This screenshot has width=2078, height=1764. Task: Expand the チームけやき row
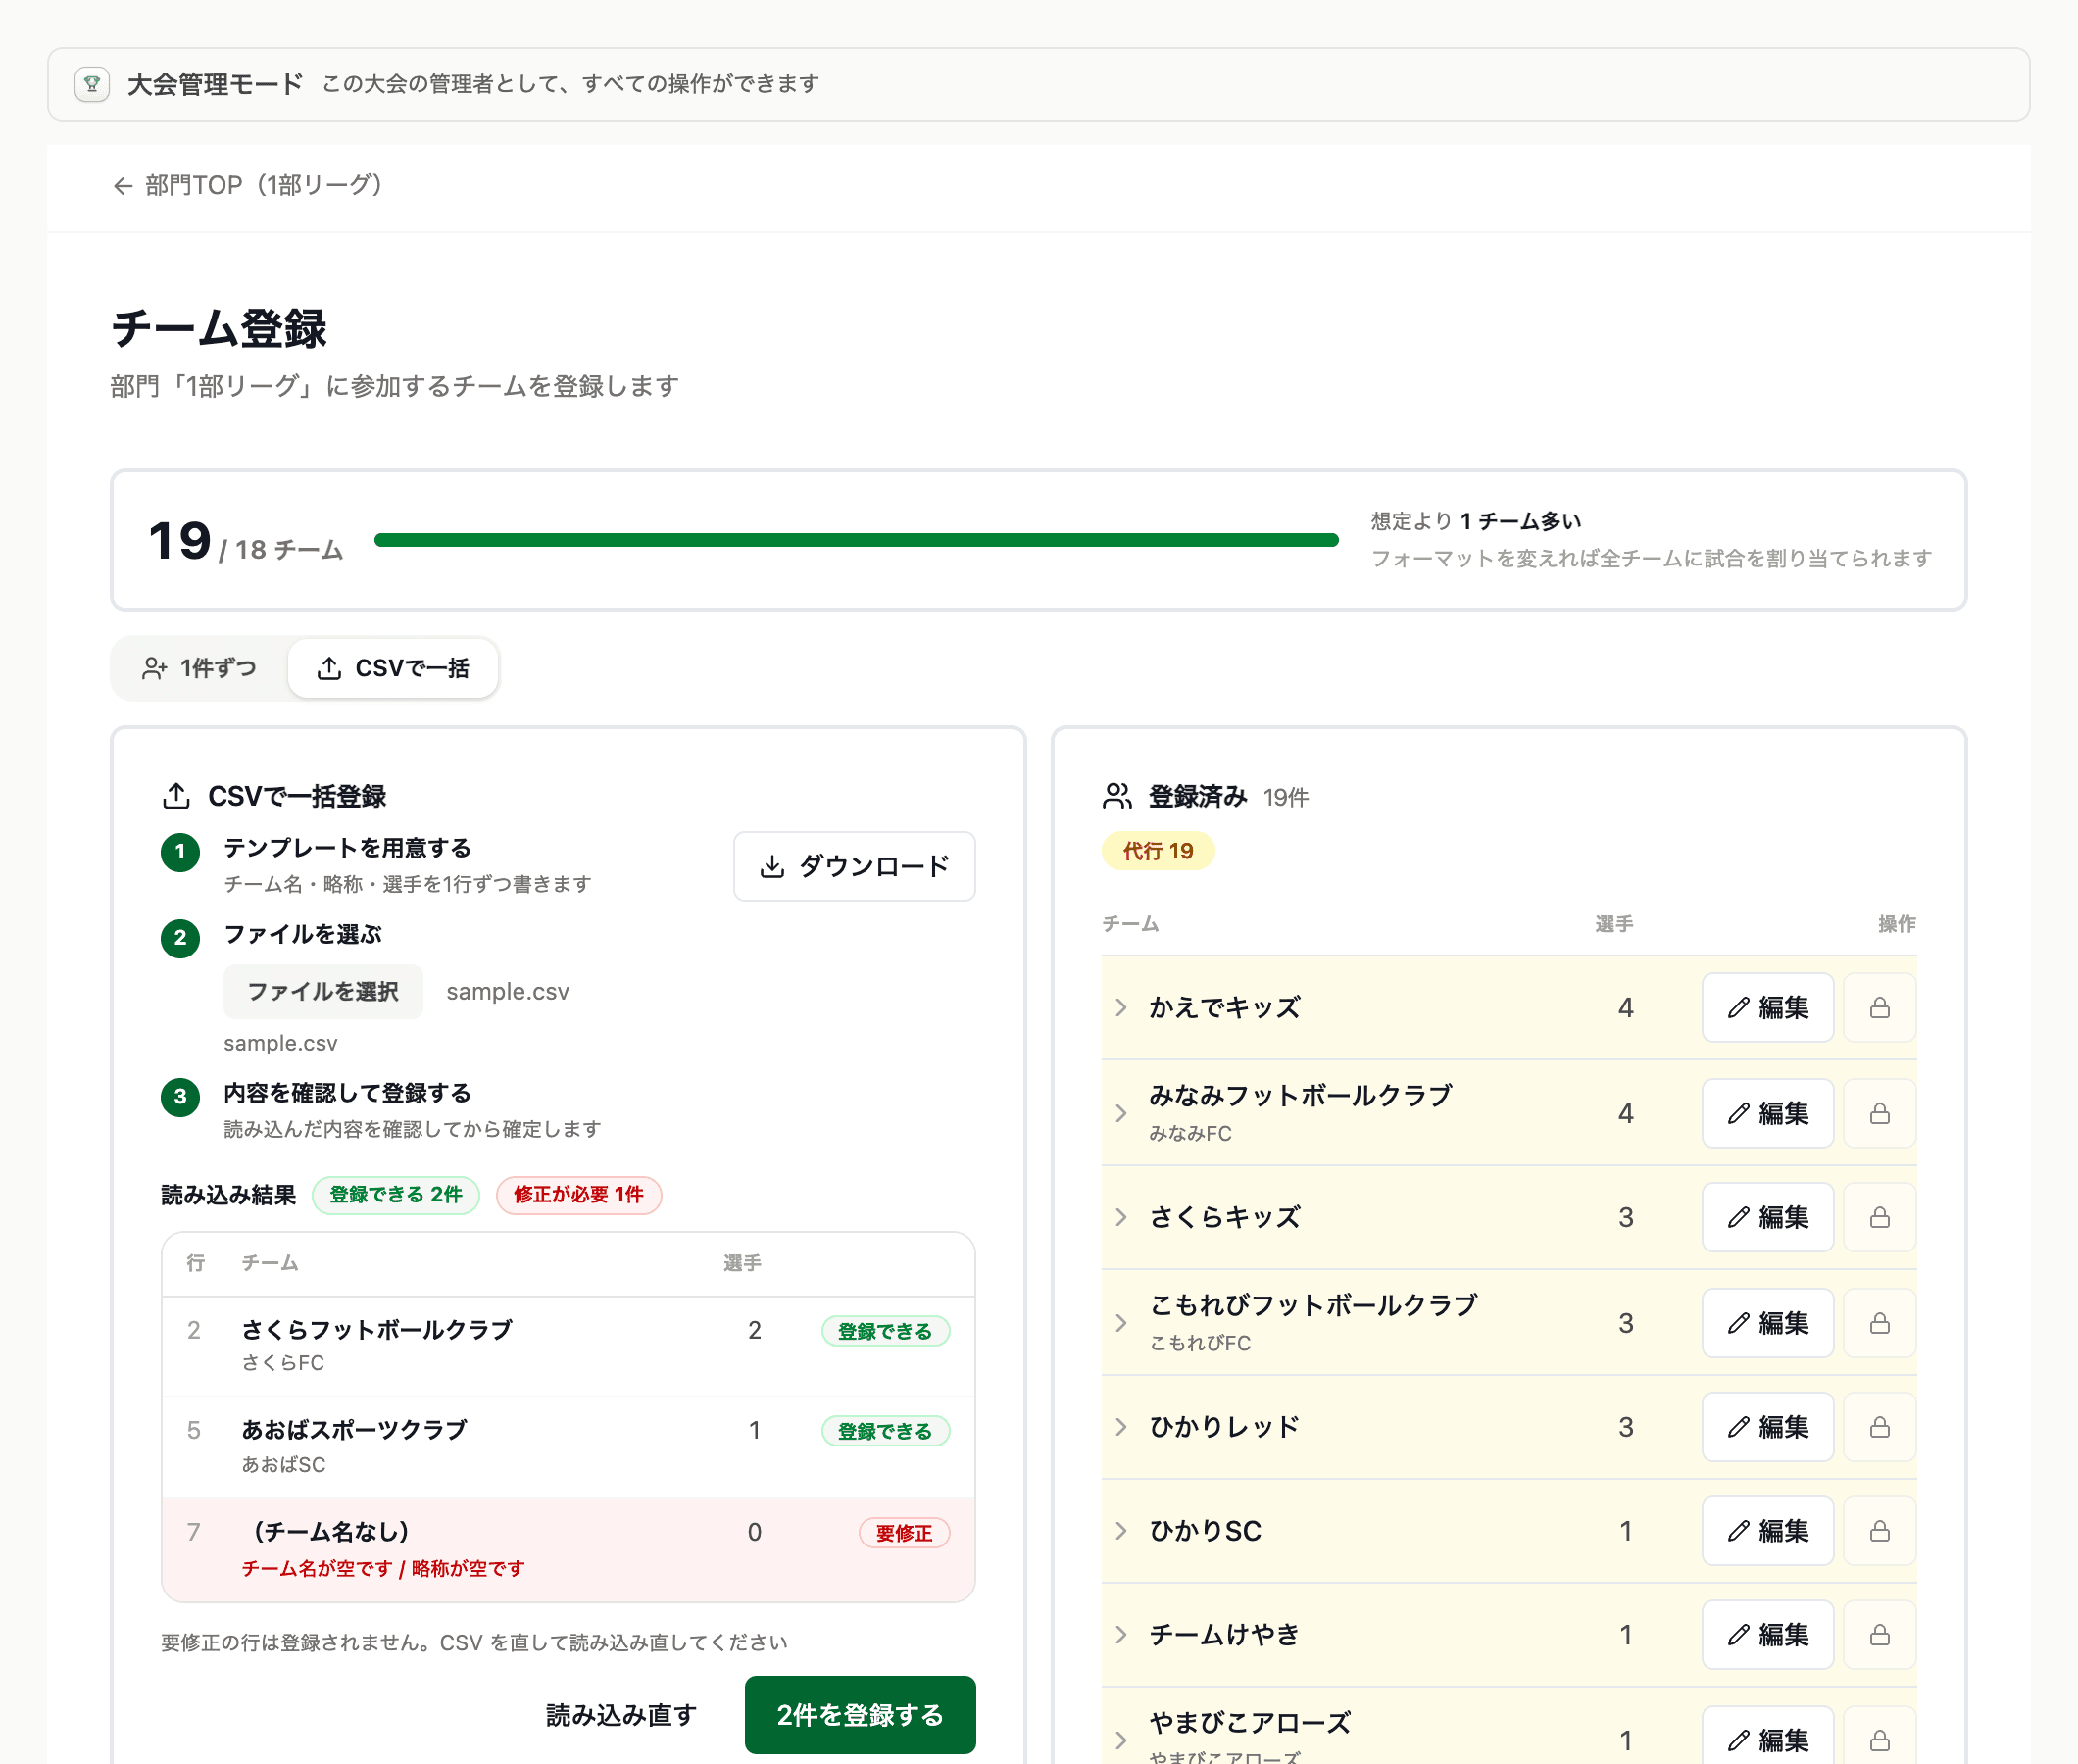[1121, 1635]
